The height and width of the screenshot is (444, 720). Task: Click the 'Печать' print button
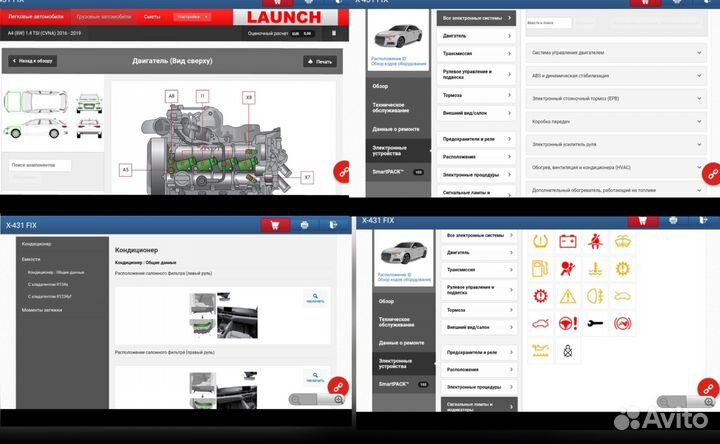[320, 62]
